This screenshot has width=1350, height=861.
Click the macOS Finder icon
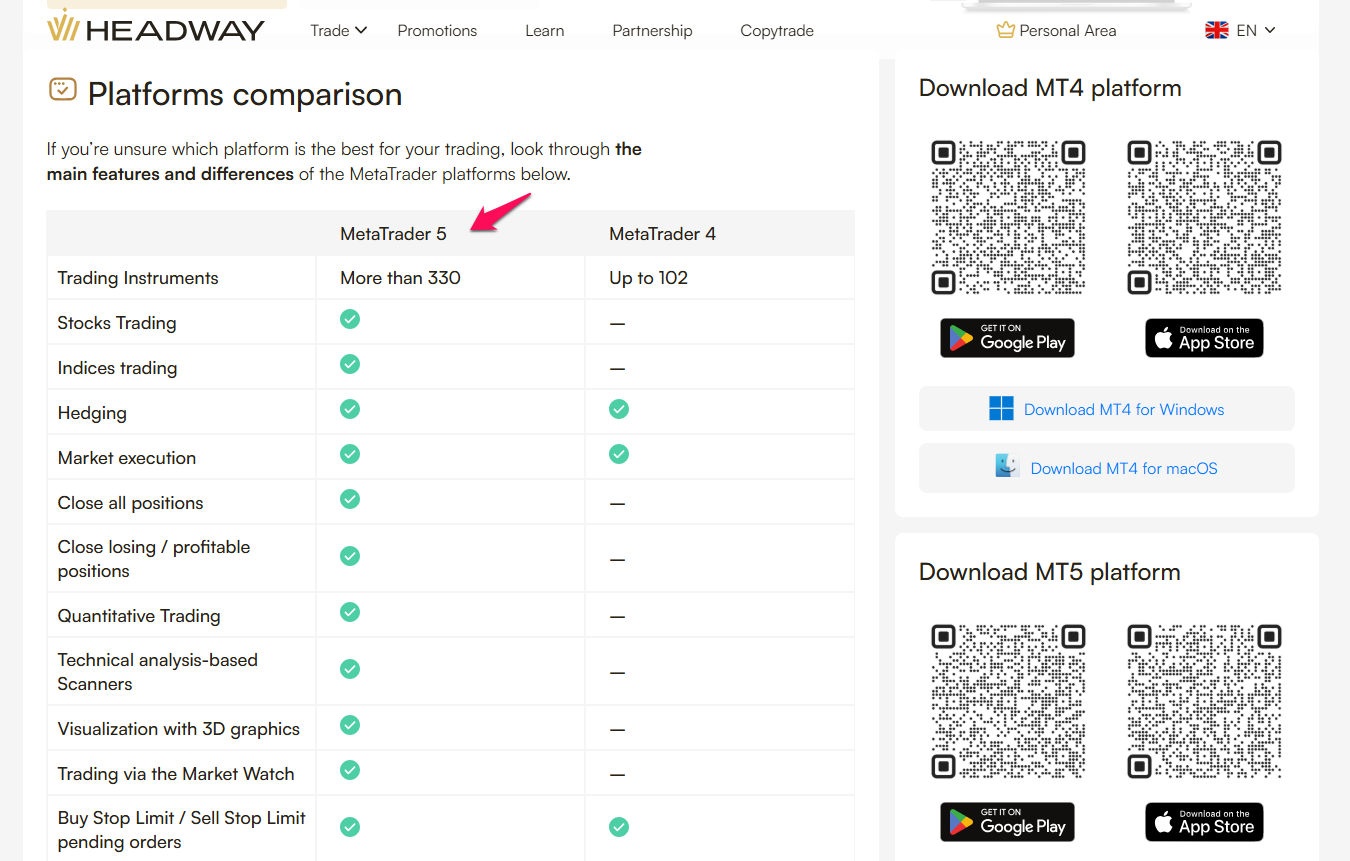(1007, 466)
